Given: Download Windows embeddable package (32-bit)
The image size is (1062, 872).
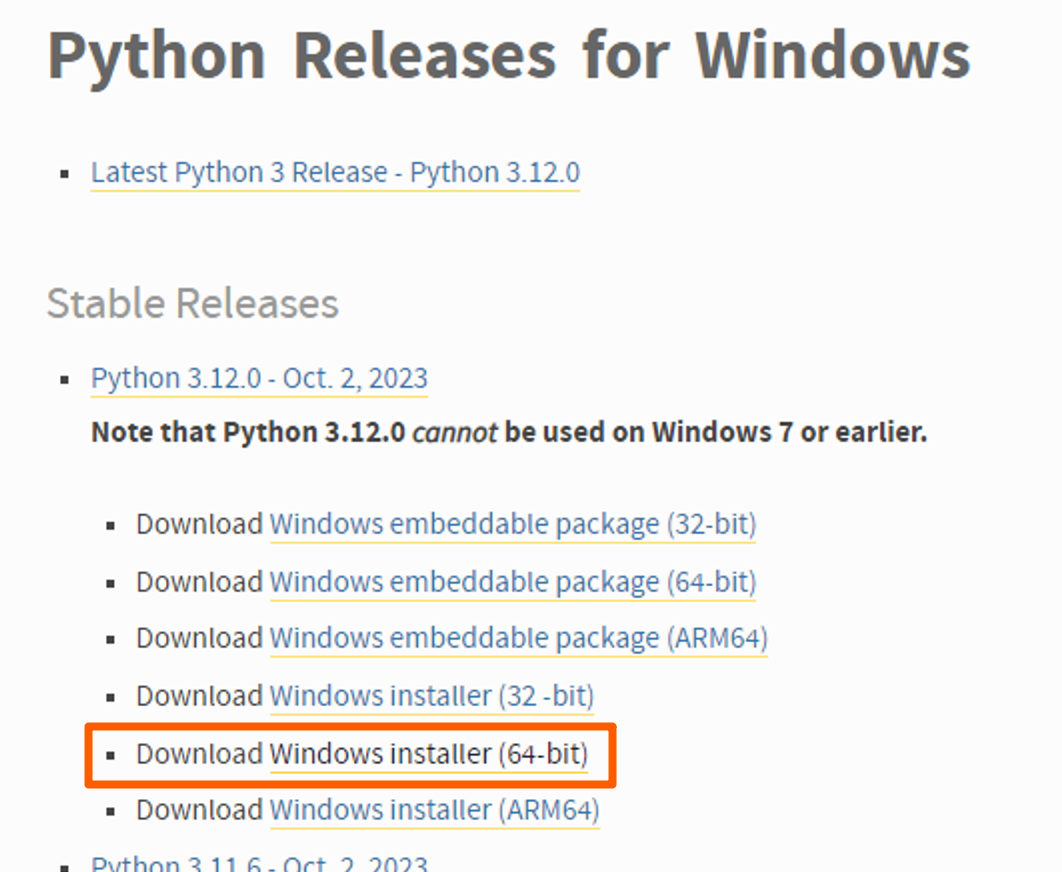Looking at the screenshot, I should click(513, 523).
